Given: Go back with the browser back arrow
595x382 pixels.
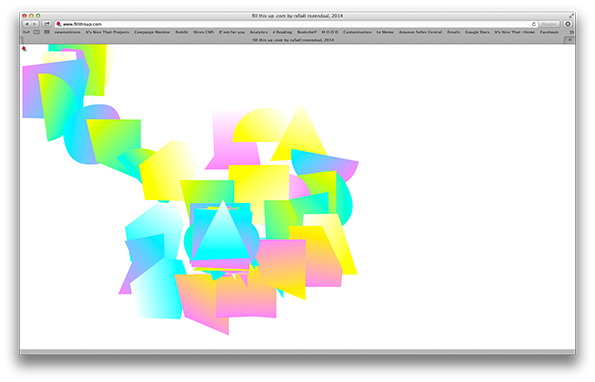Looking at the screenshot, I should [x=27, y=24].
